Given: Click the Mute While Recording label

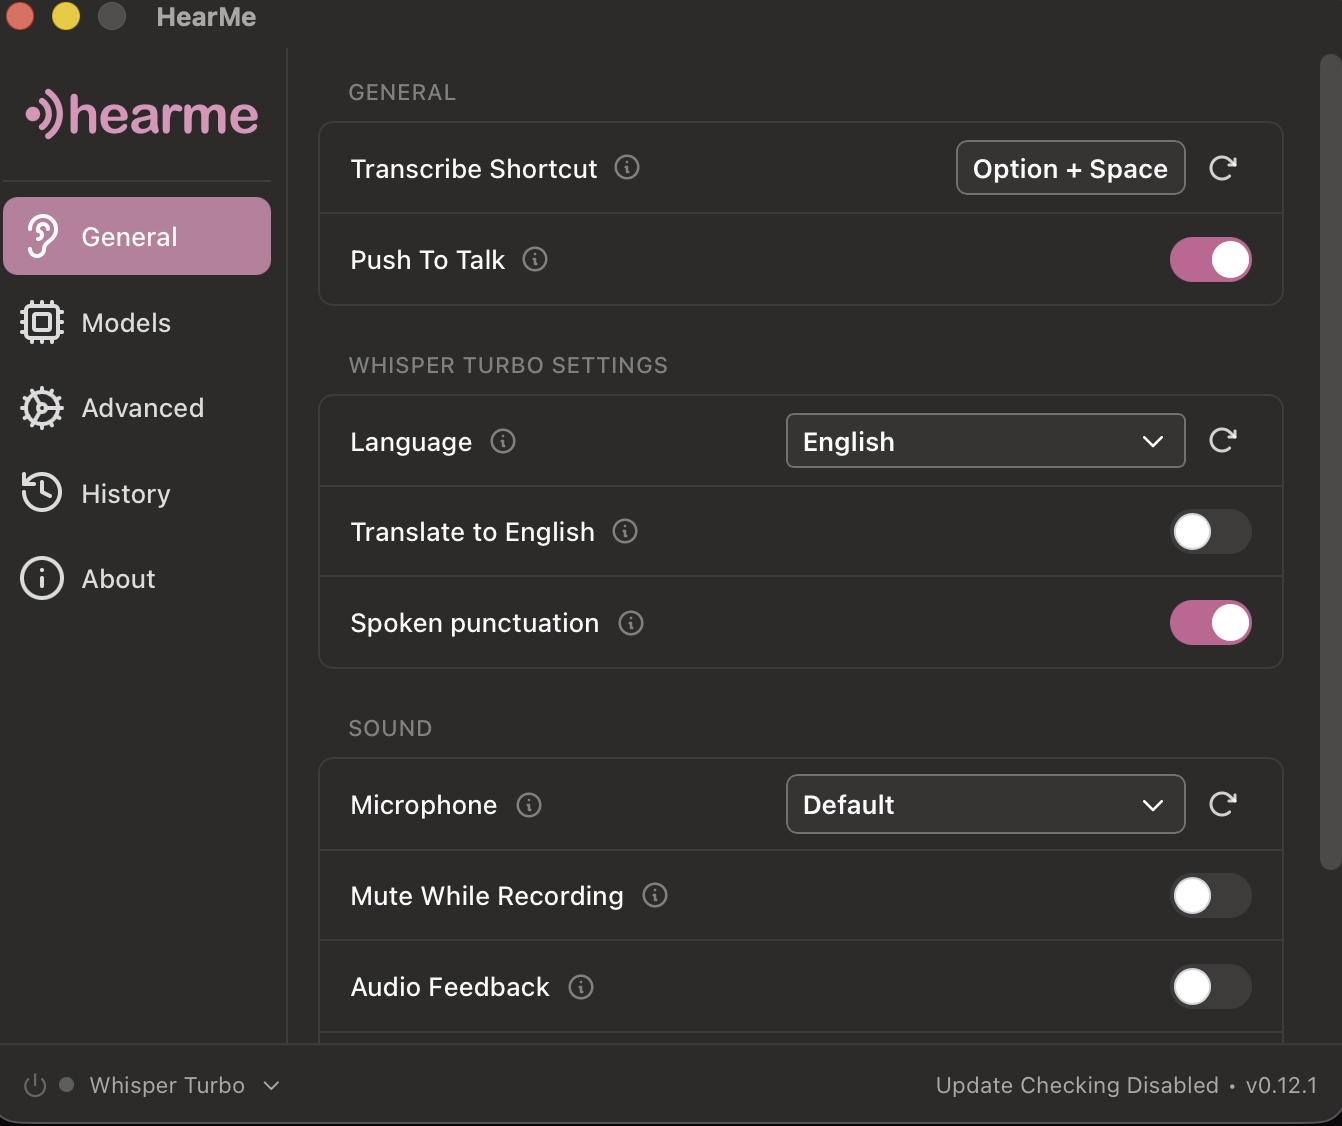Looking at the screenshot, I should tap(487, 896).
